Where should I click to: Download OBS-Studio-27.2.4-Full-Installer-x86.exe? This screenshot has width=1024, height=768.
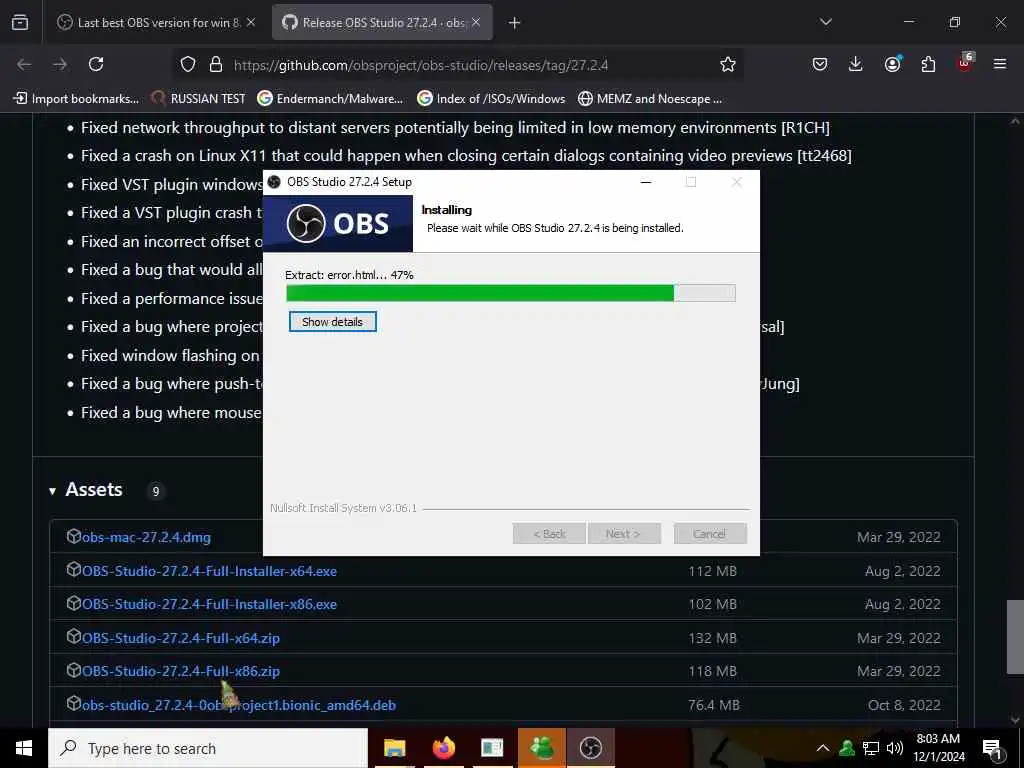tap(210, 605)
